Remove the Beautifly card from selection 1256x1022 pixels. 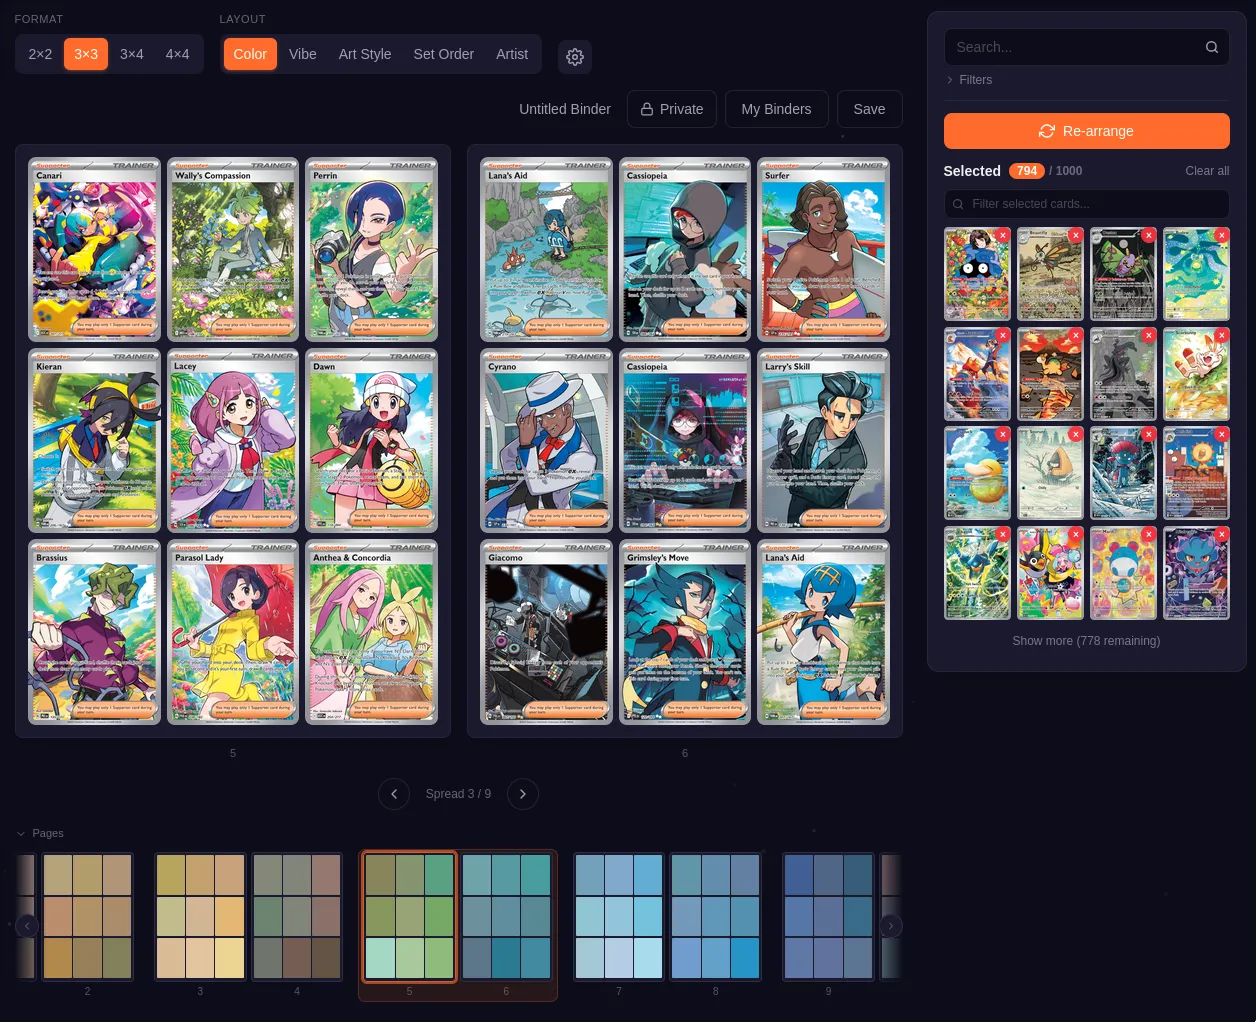point(1076,235)
